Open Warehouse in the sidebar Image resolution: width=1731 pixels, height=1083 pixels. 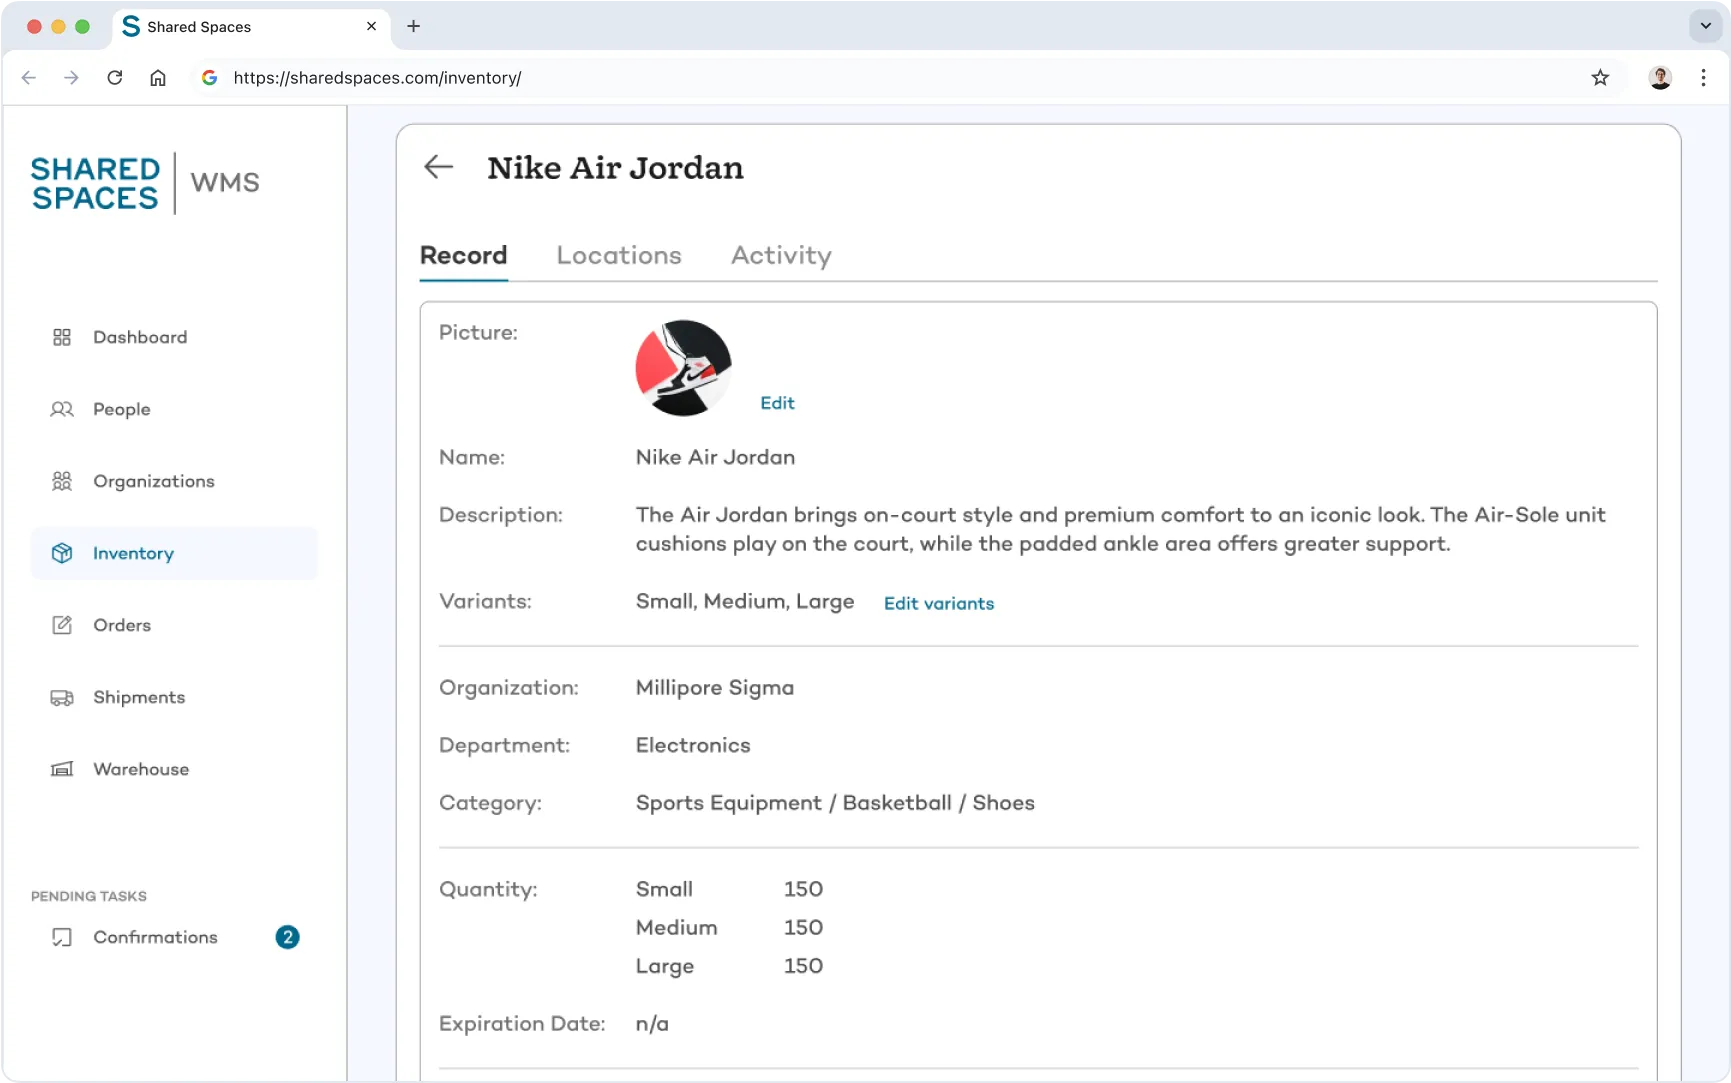174,769
